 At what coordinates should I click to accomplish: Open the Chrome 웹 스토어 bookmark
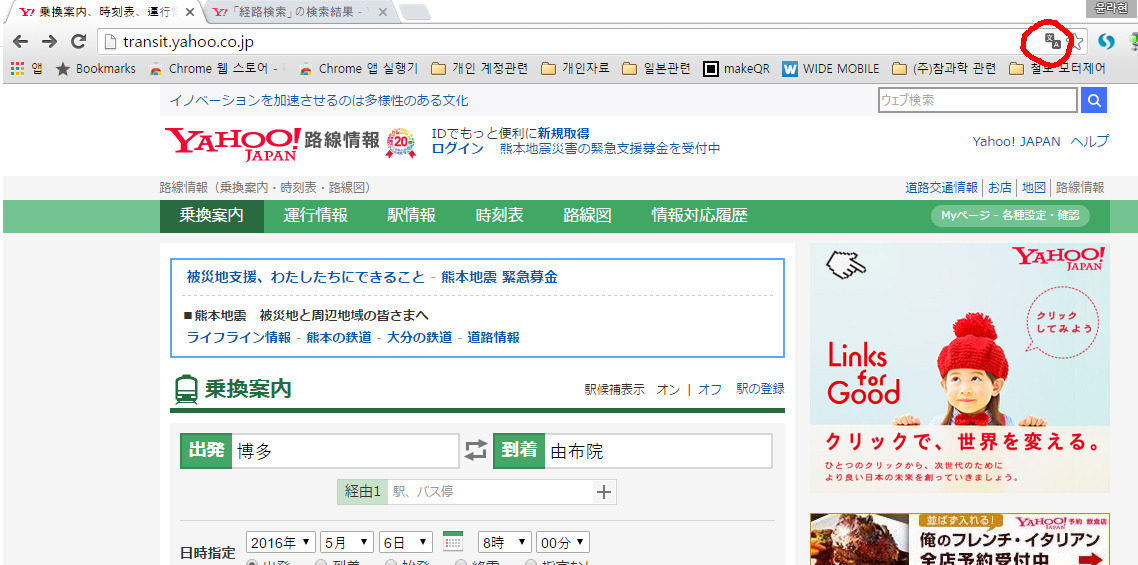[216, 69]
